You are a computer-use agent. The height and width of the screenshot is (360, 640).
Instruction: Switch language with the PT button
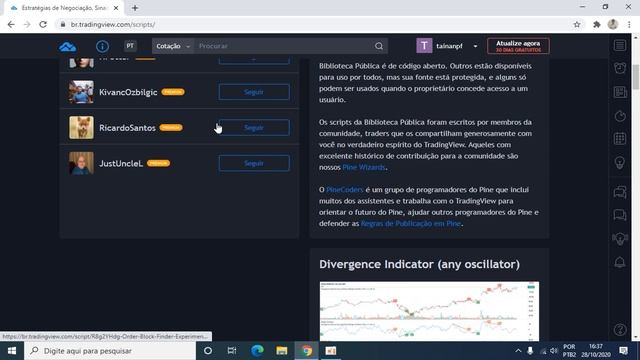pyautogui.click(x=130, y=46)
